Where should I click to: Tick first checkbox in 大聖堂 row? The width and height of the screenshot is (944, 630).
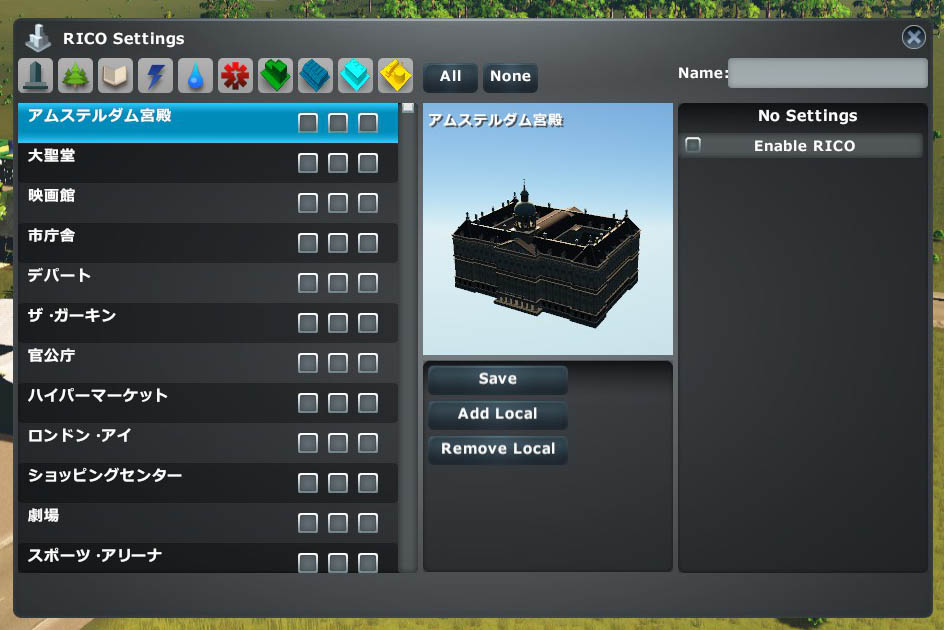(x=308, y=163)
